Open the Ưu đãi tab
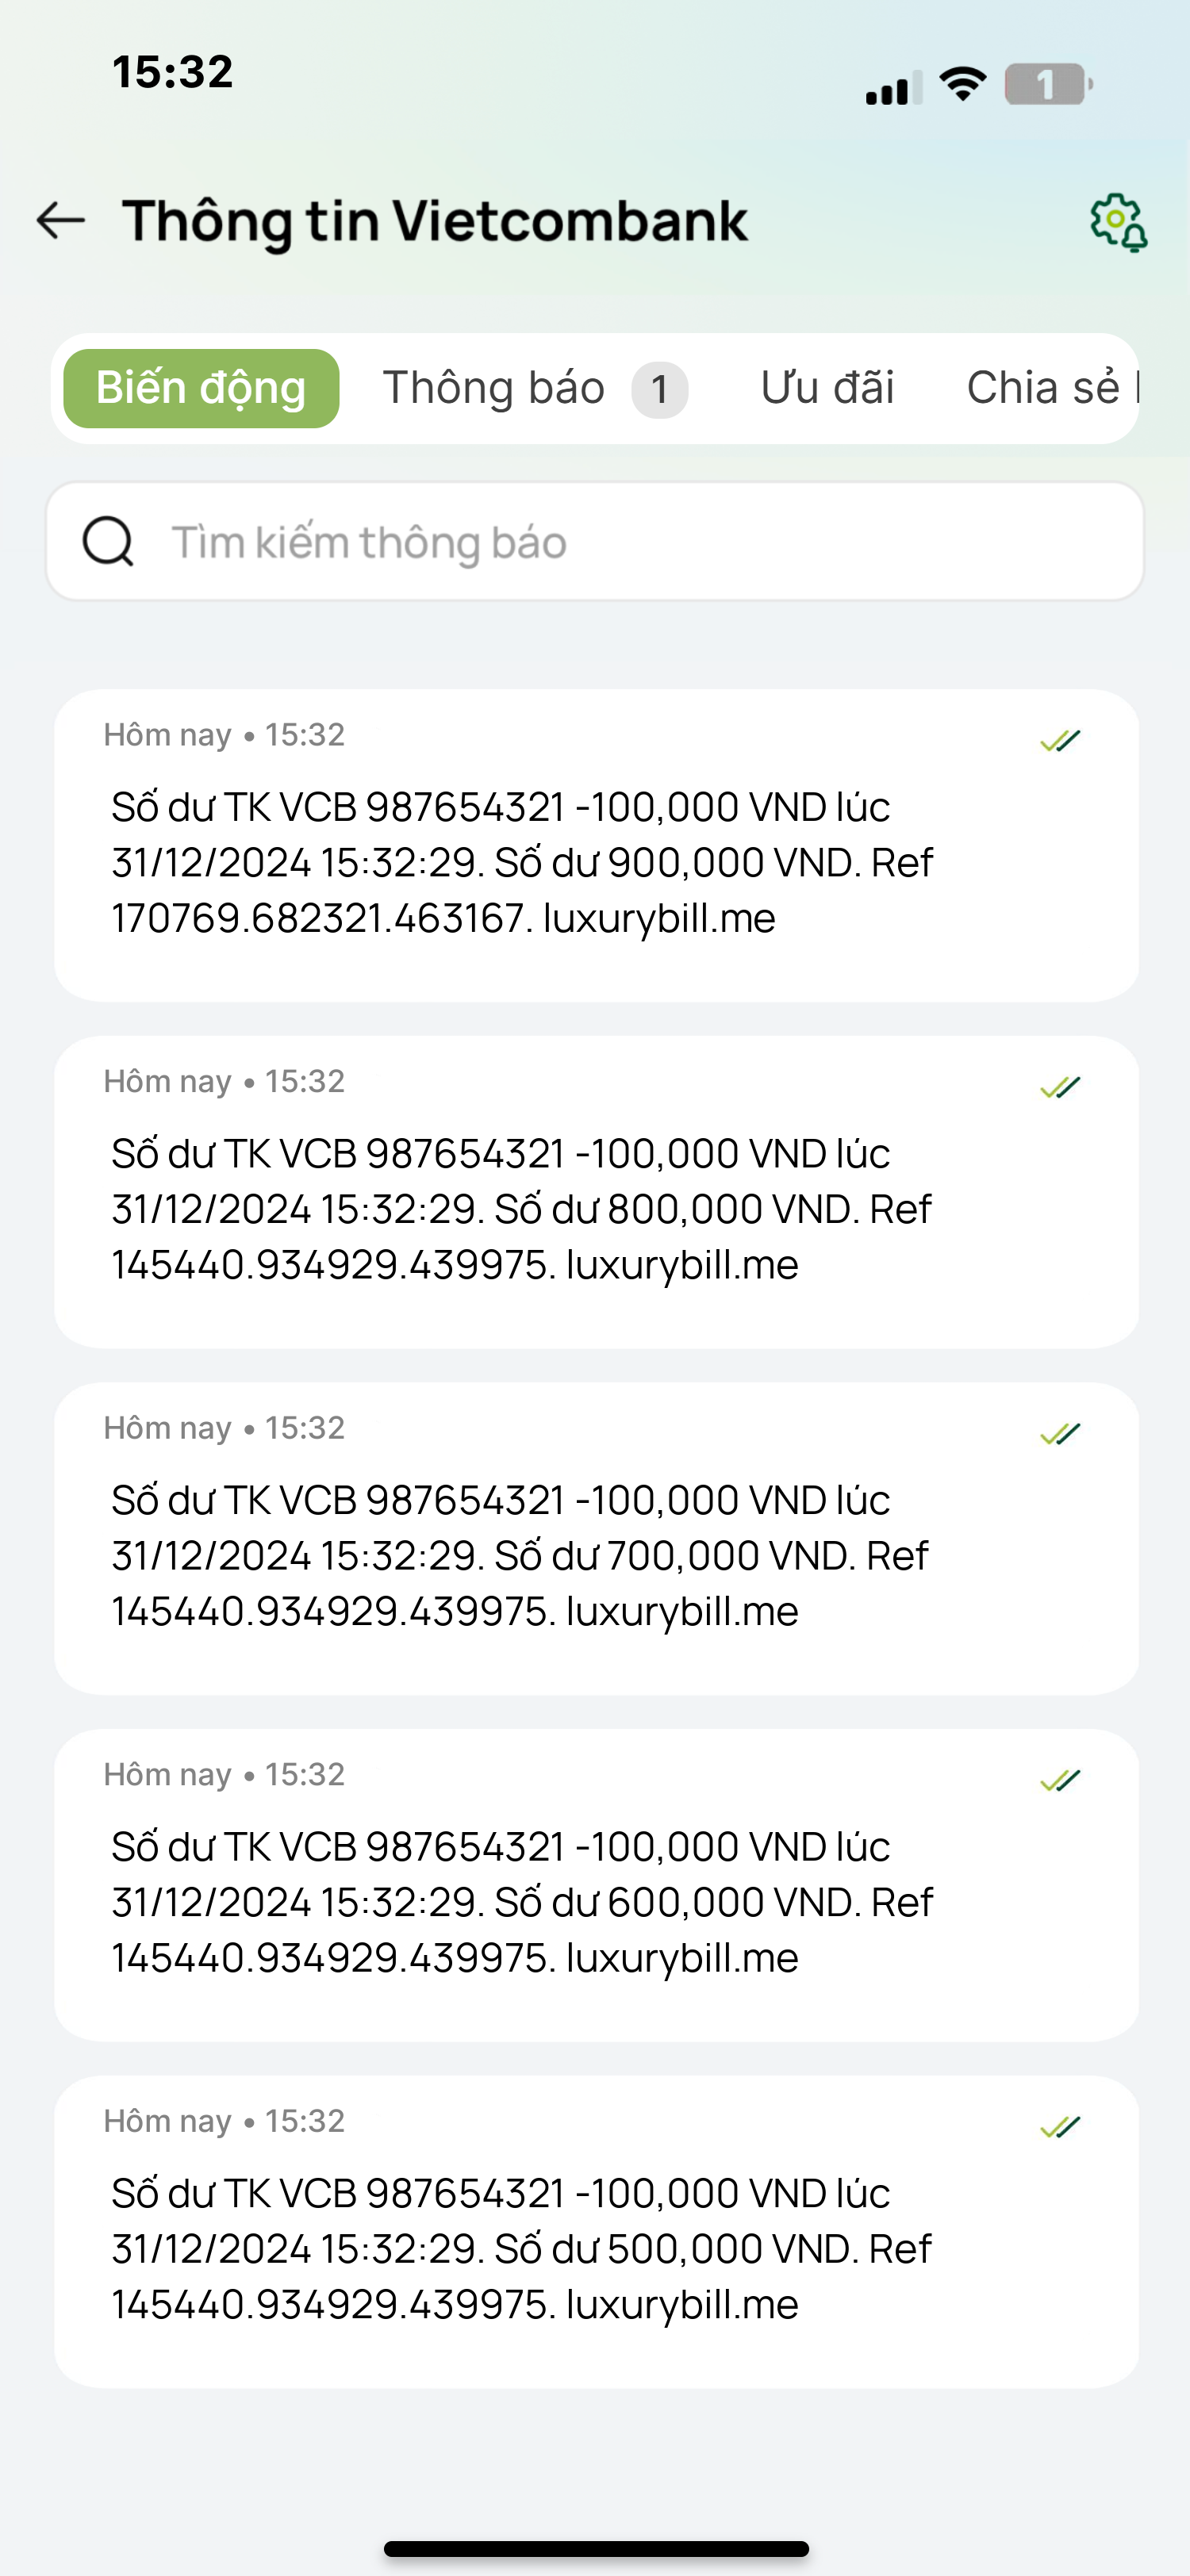The height and width of the screenshot is (2576, 1190). 827,388
